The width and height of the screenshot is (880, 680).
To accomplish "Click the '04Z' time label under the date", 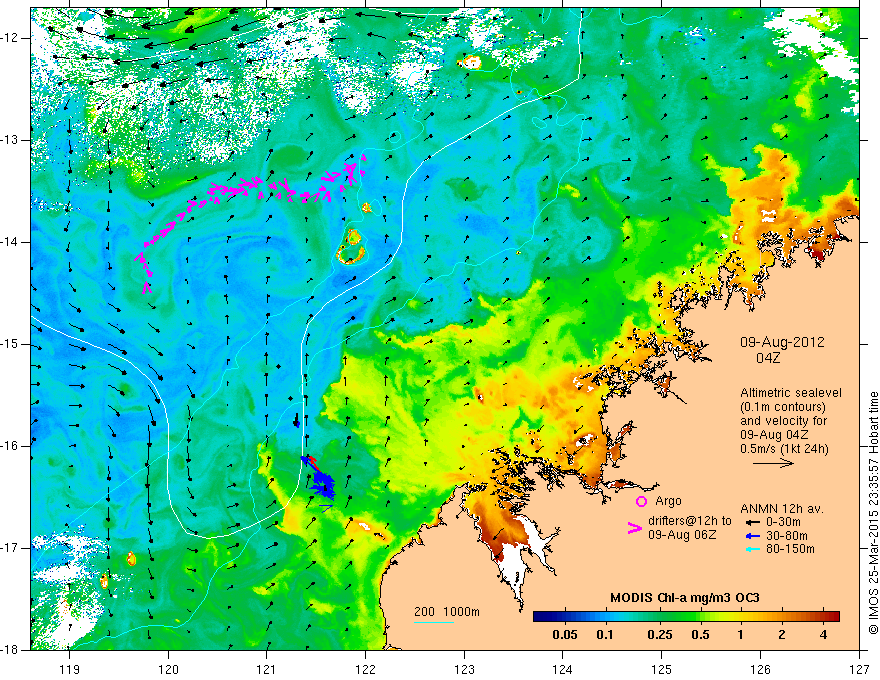I will [768, 358].
